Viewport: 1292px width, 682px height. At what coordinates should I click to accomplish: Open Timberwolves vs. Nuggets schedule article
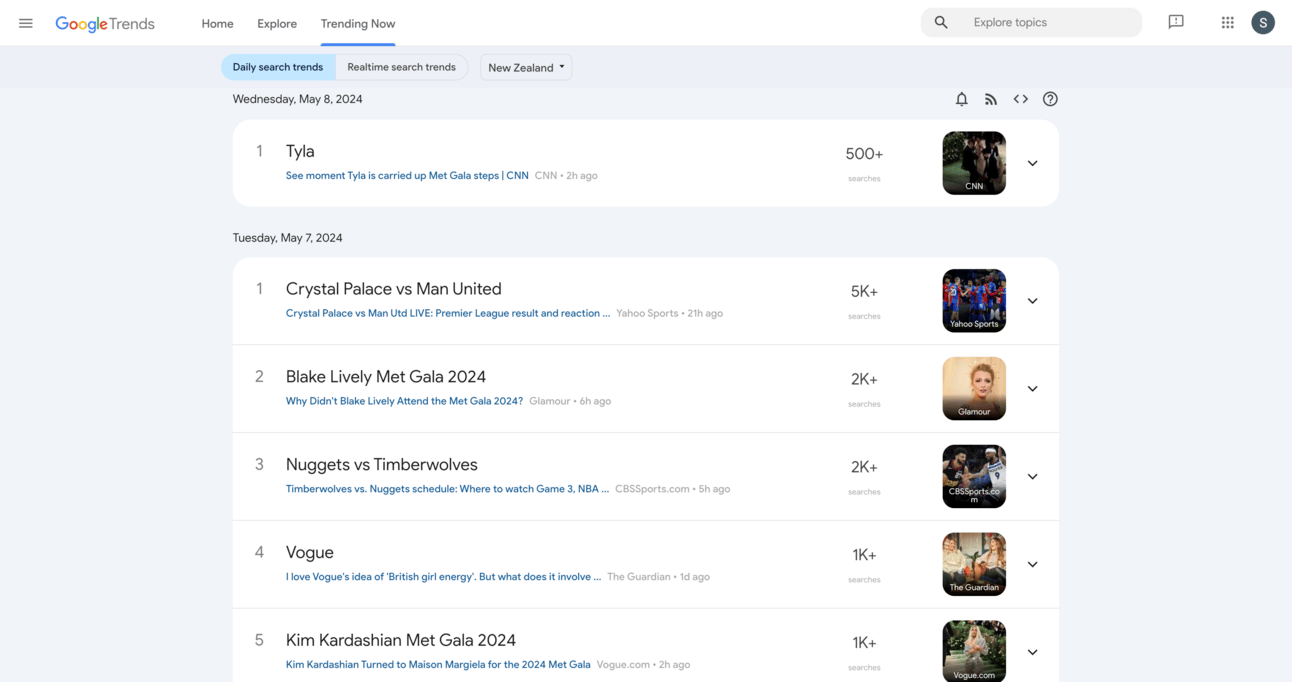(447, 489)
